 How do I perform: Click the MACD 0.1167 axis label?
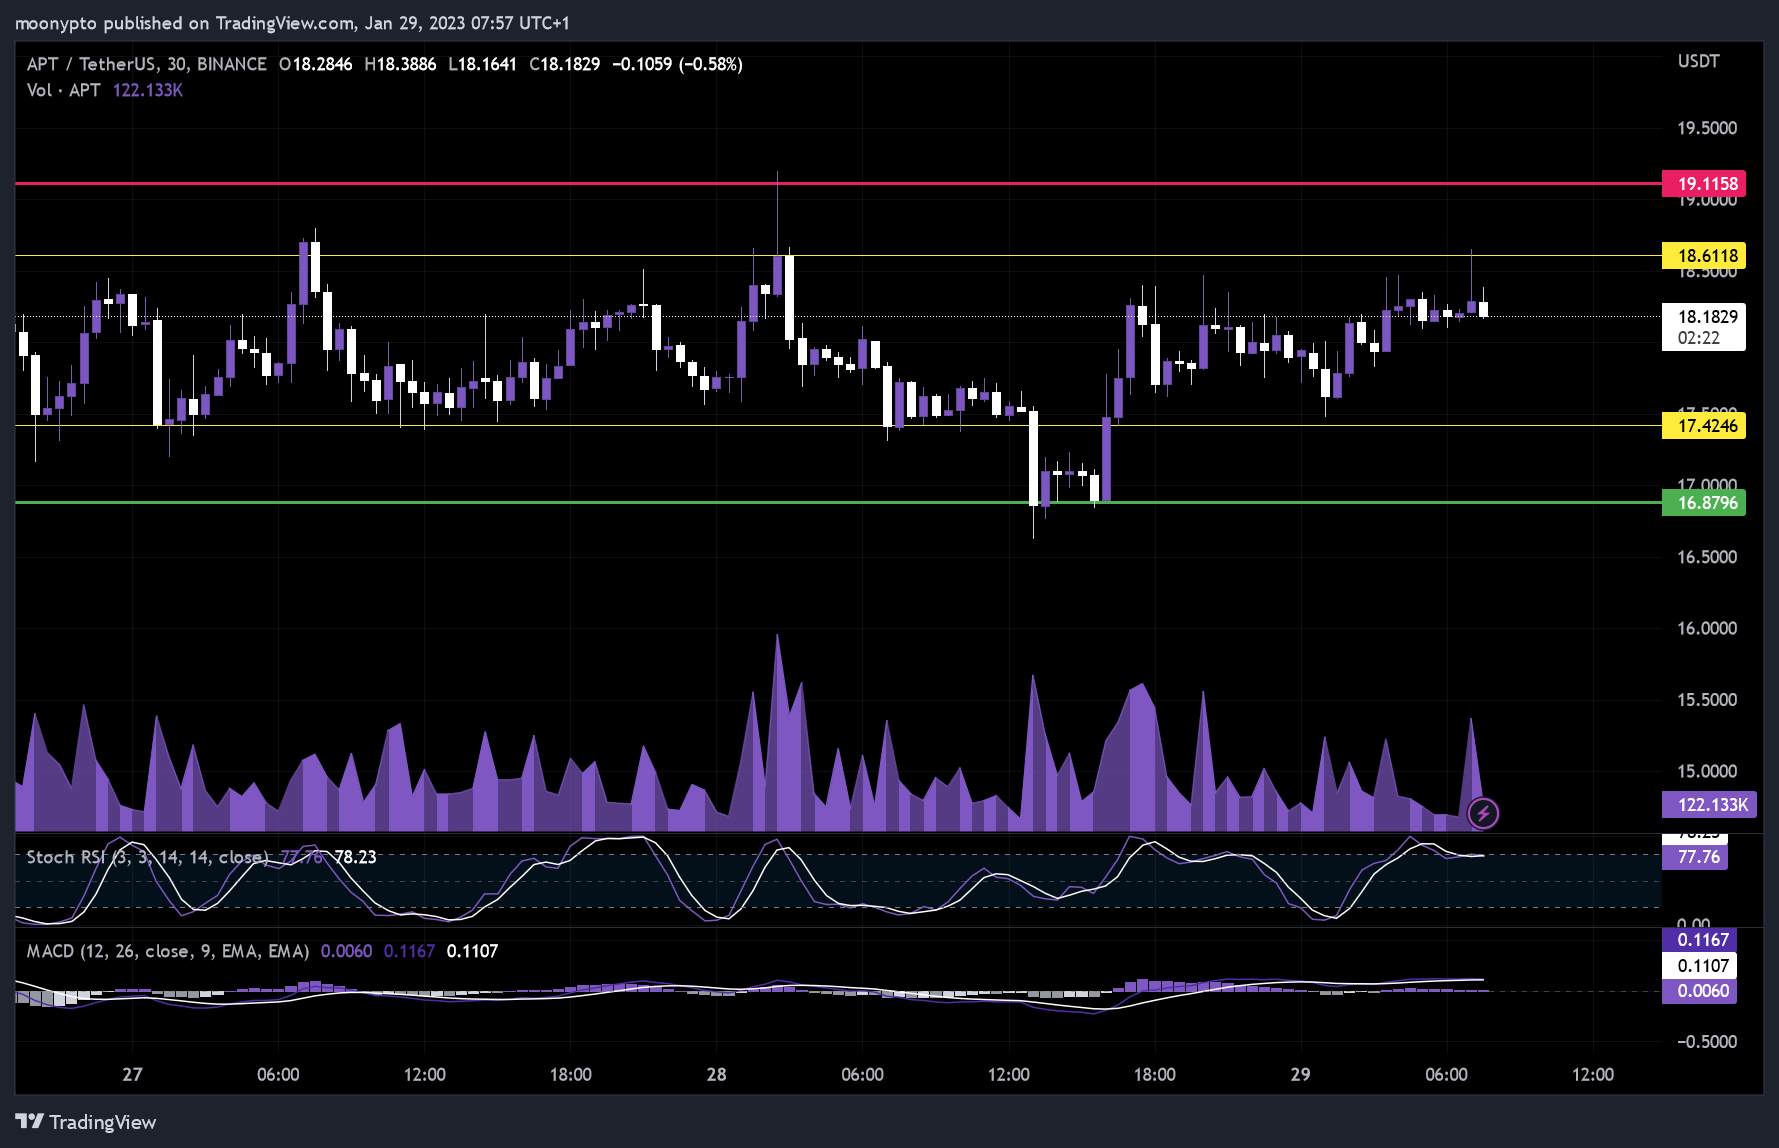pos(1699,940)
